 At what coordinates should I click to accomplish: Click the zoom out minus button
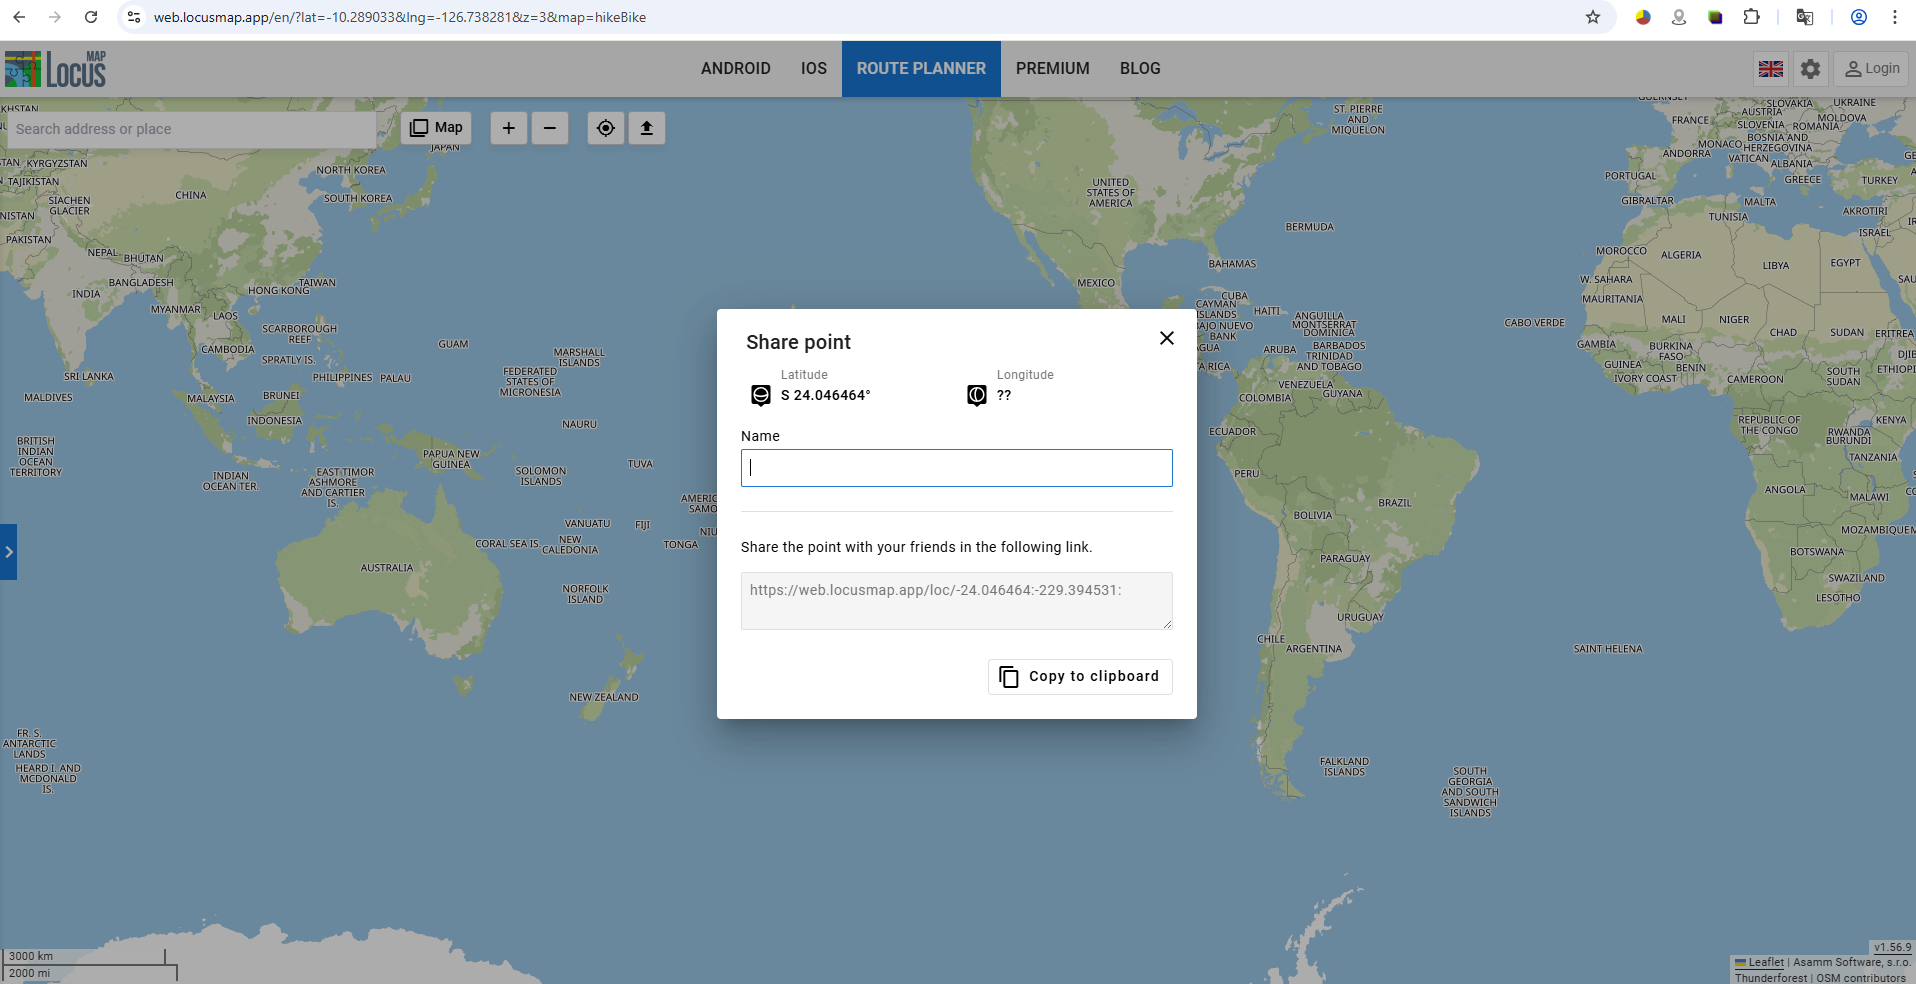tap(550, 128)
